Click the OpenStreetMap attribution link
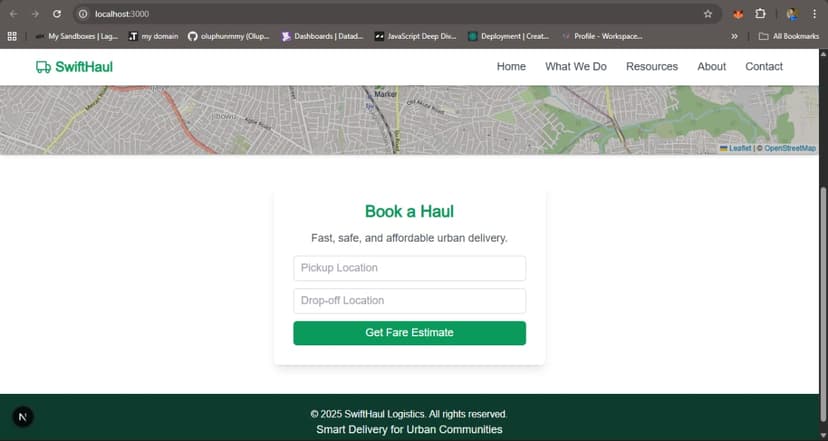 790,148
